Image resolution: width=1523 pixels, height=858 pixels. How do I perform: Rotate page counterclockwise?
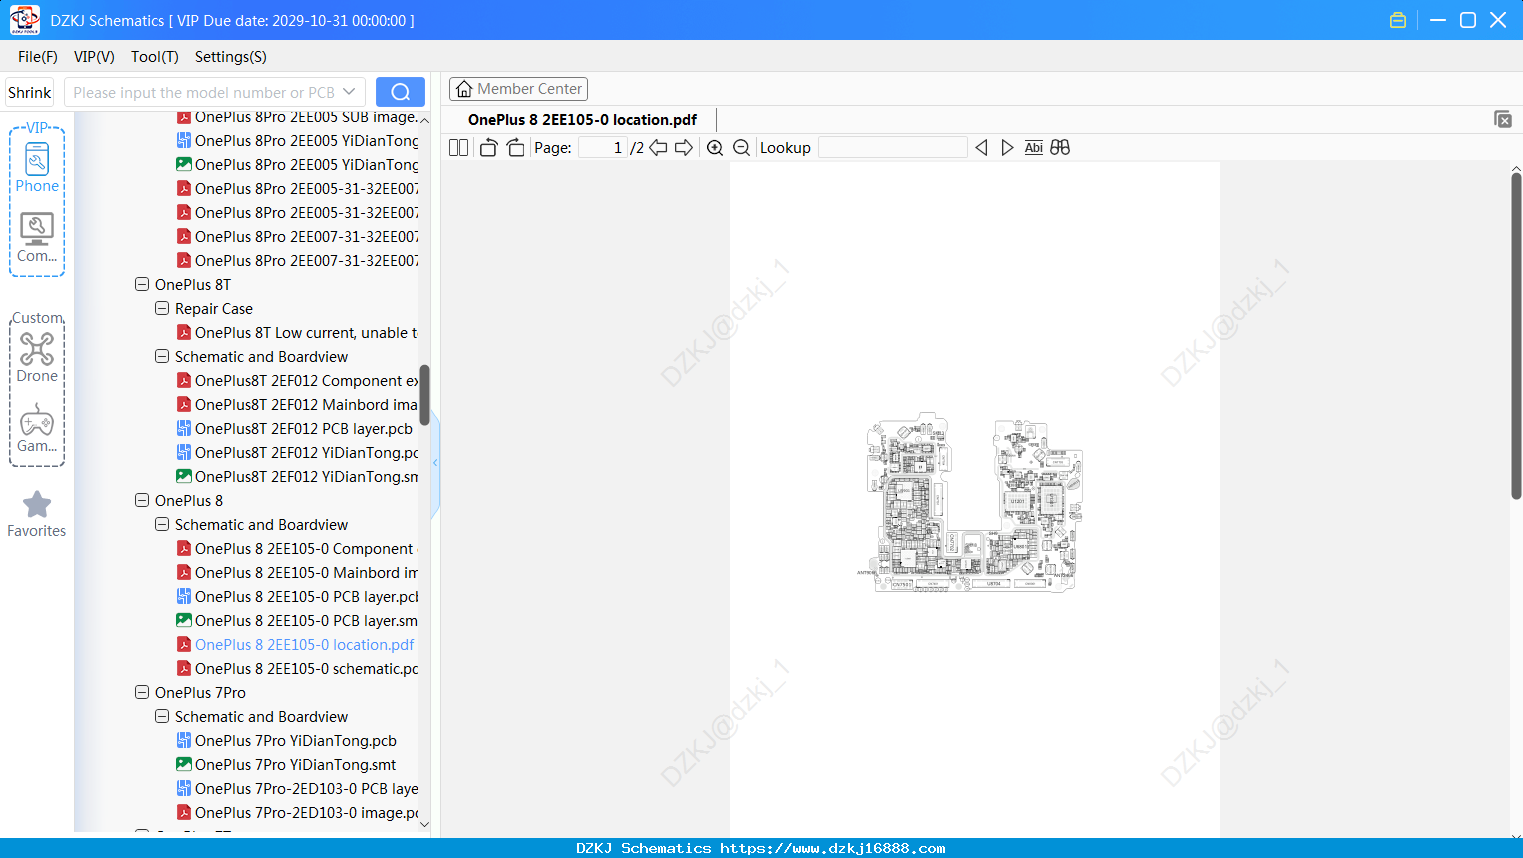[488, 147]
